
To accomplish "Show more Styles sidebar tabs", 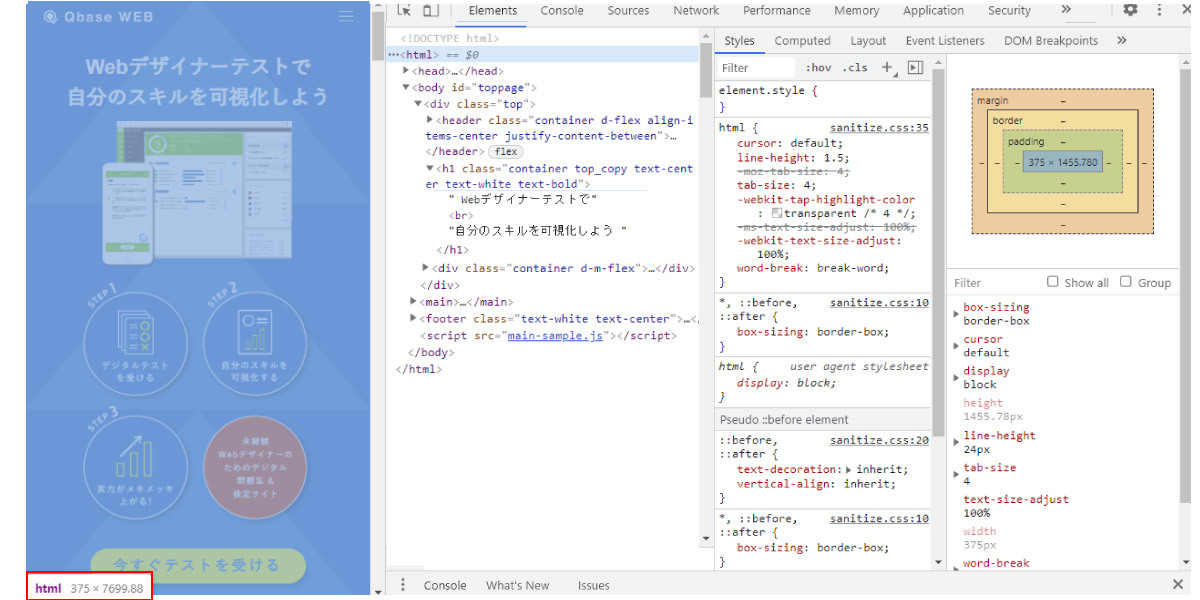I will (1122, 40).
